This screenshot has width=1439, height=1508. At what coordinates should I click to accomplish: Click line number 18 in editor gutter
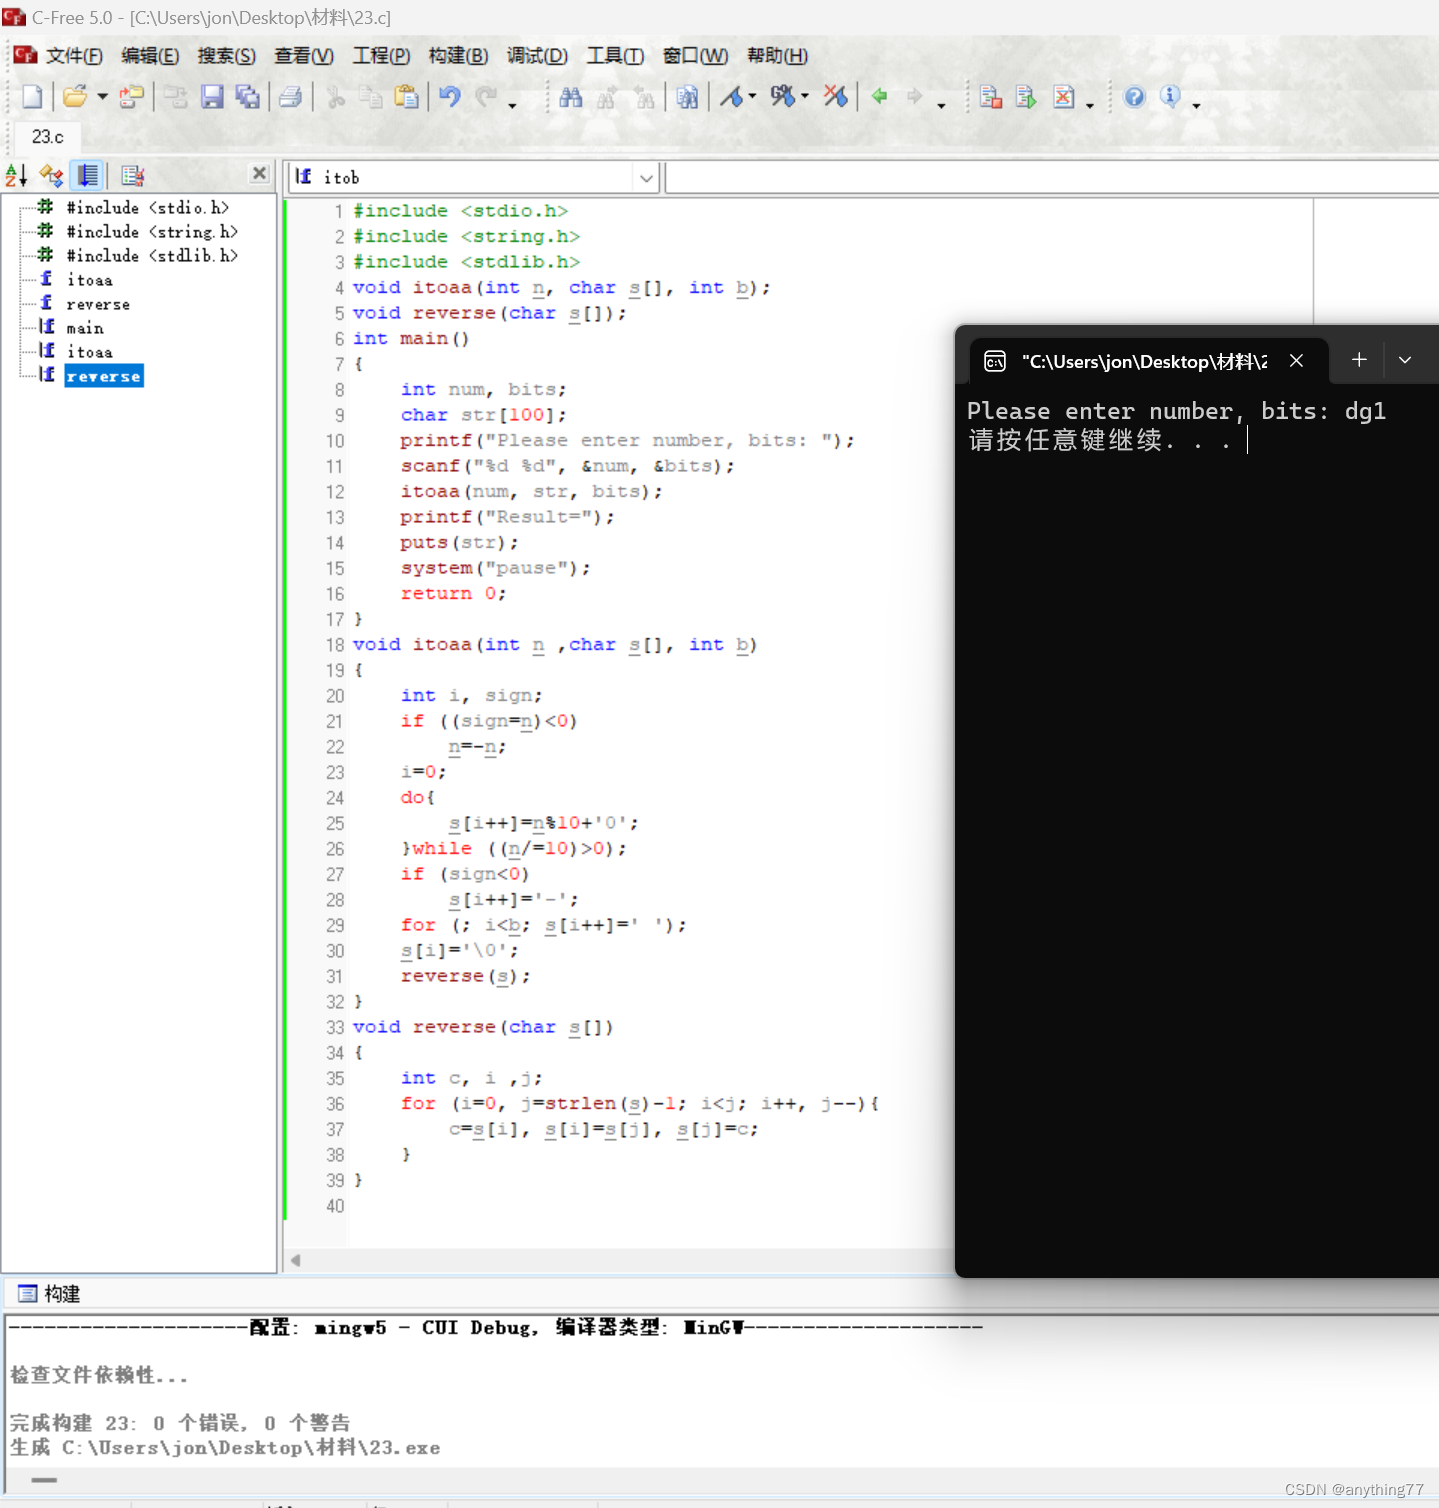[x=335, y=645]
